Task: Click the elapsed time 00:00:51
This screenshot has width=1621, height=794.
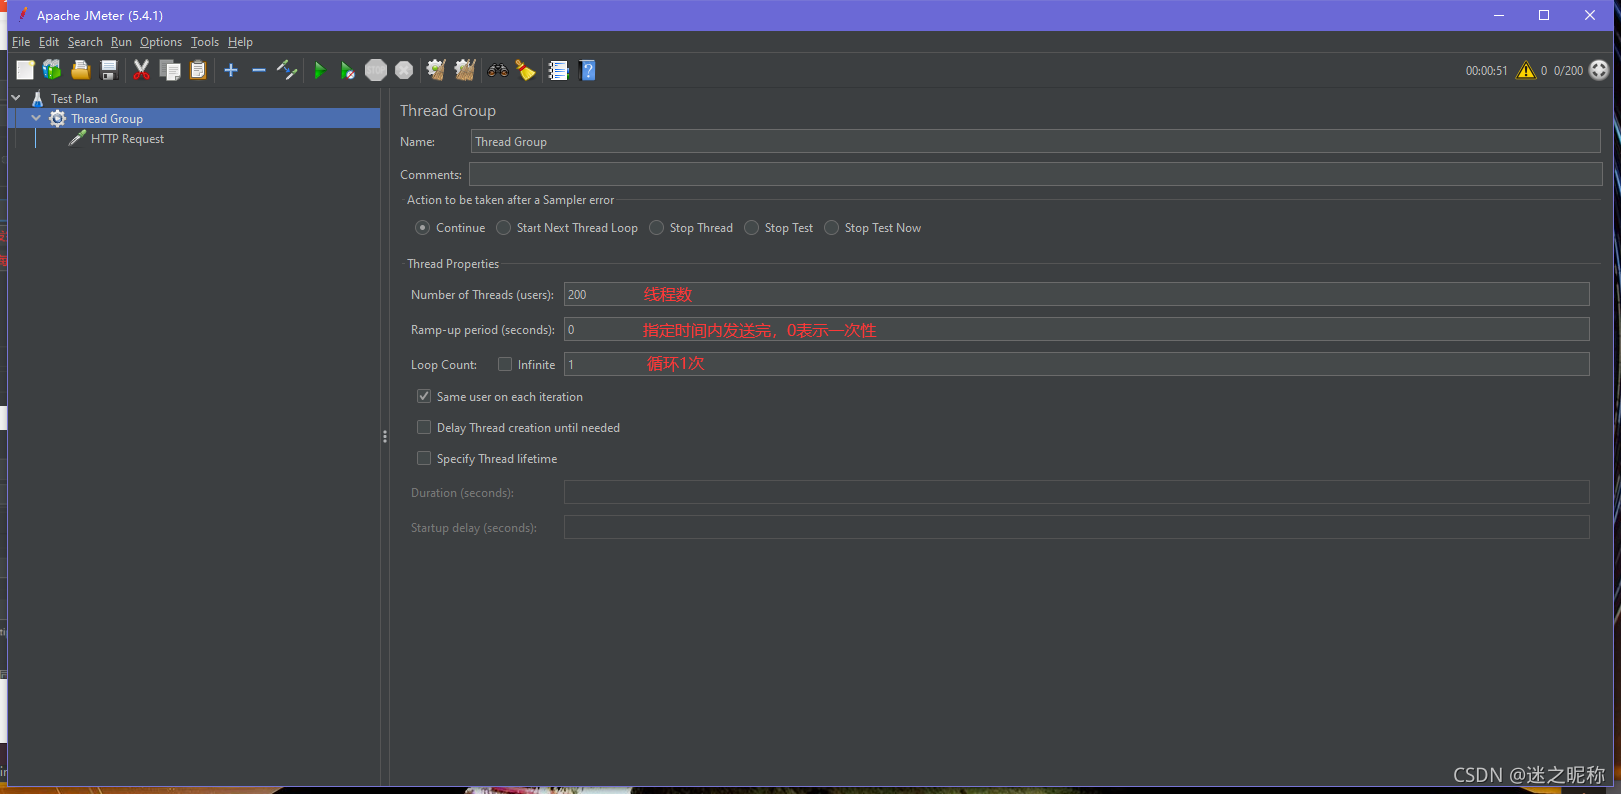Action: pos(1486,71)
